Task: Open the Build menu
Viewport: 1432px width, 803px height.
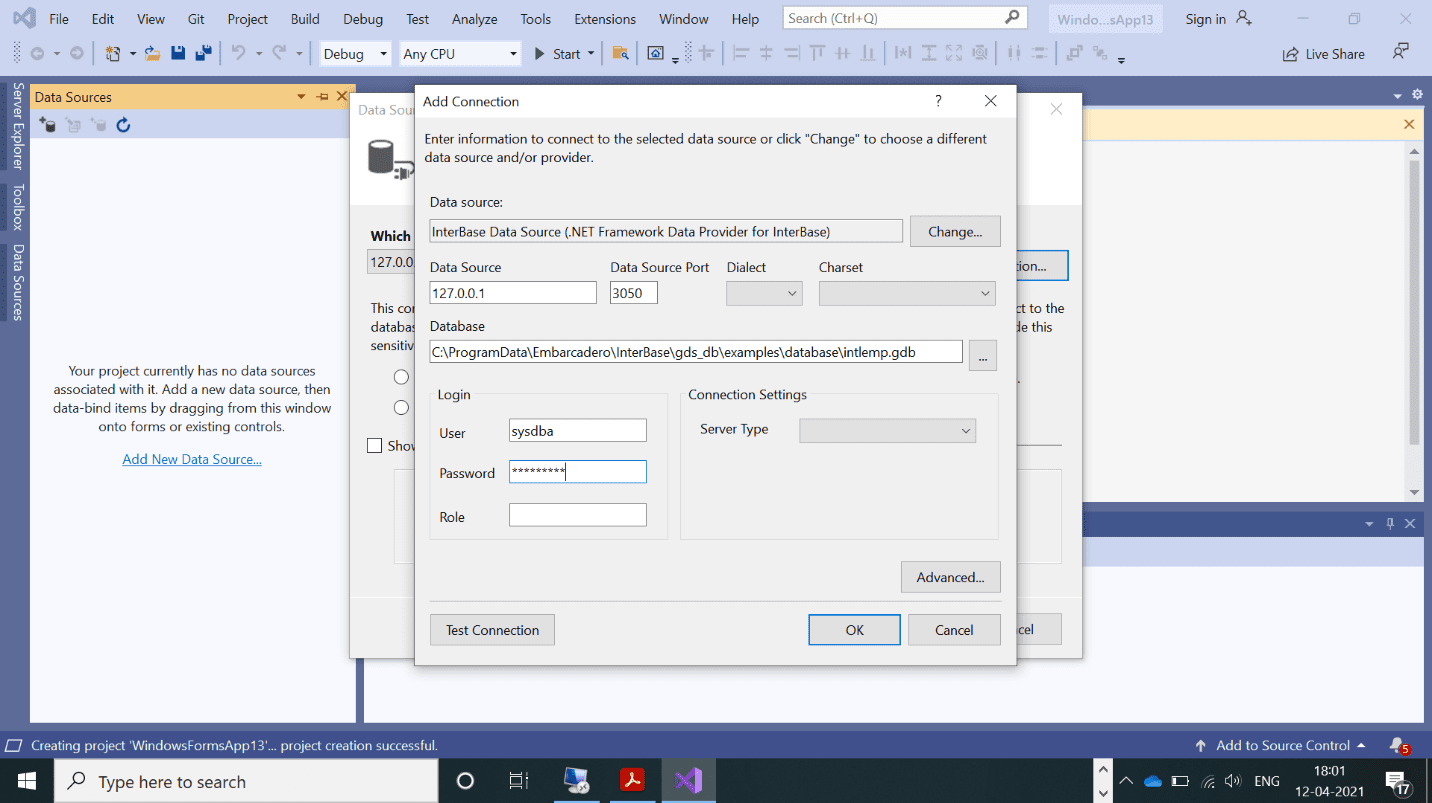Action: tap(305, 19)
